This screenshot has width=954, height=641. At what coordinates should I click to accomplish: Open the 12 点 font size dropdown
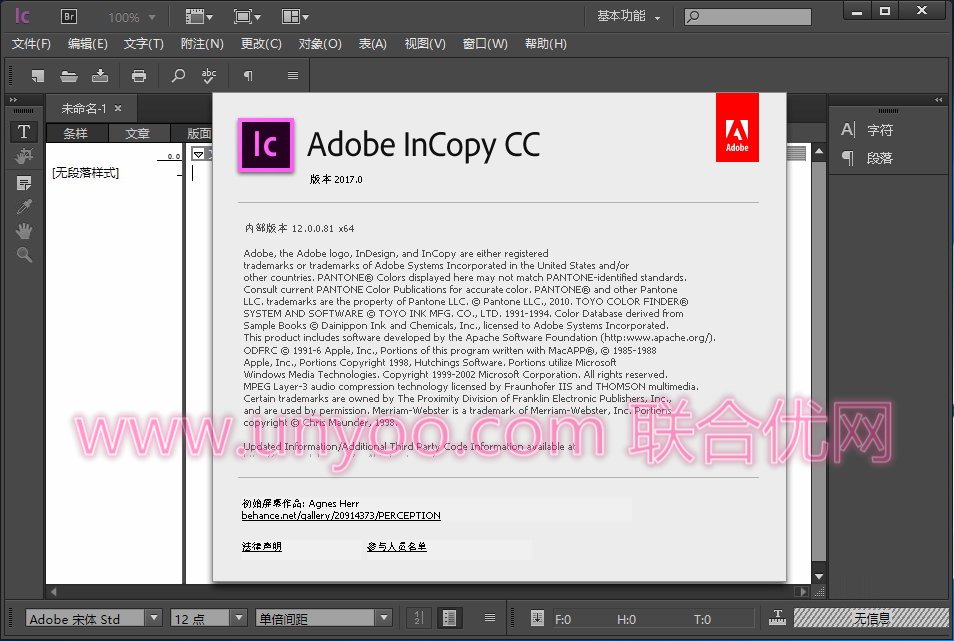239,618
